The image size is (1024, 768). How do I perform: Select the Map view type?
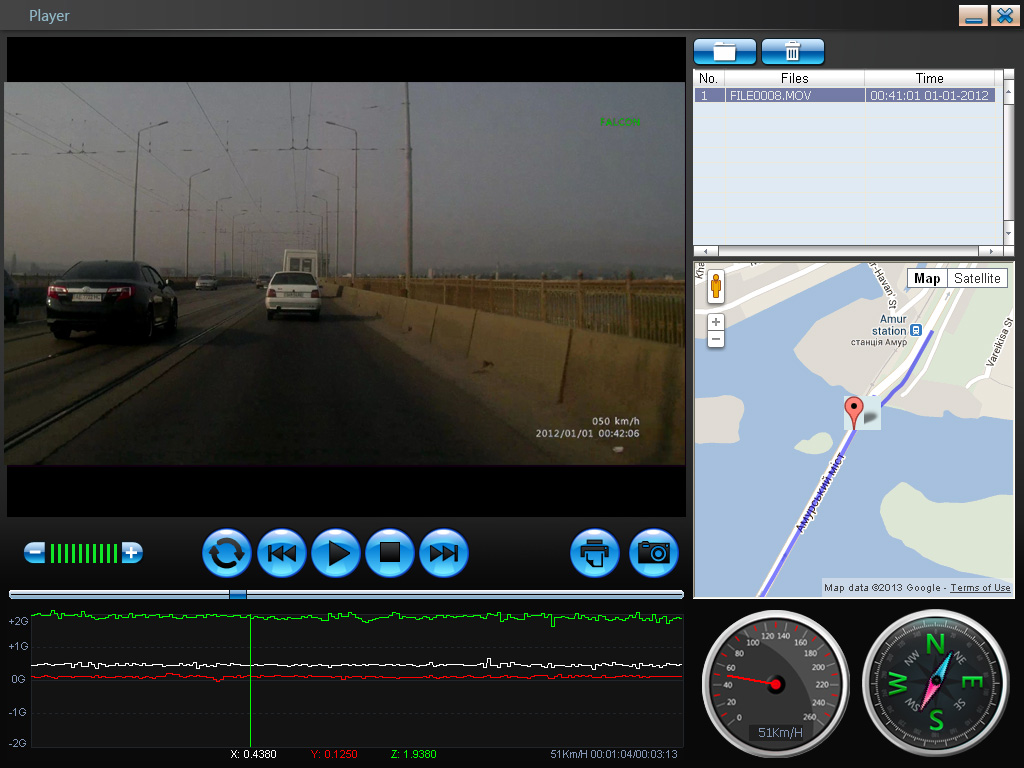(x=927, y=278)
